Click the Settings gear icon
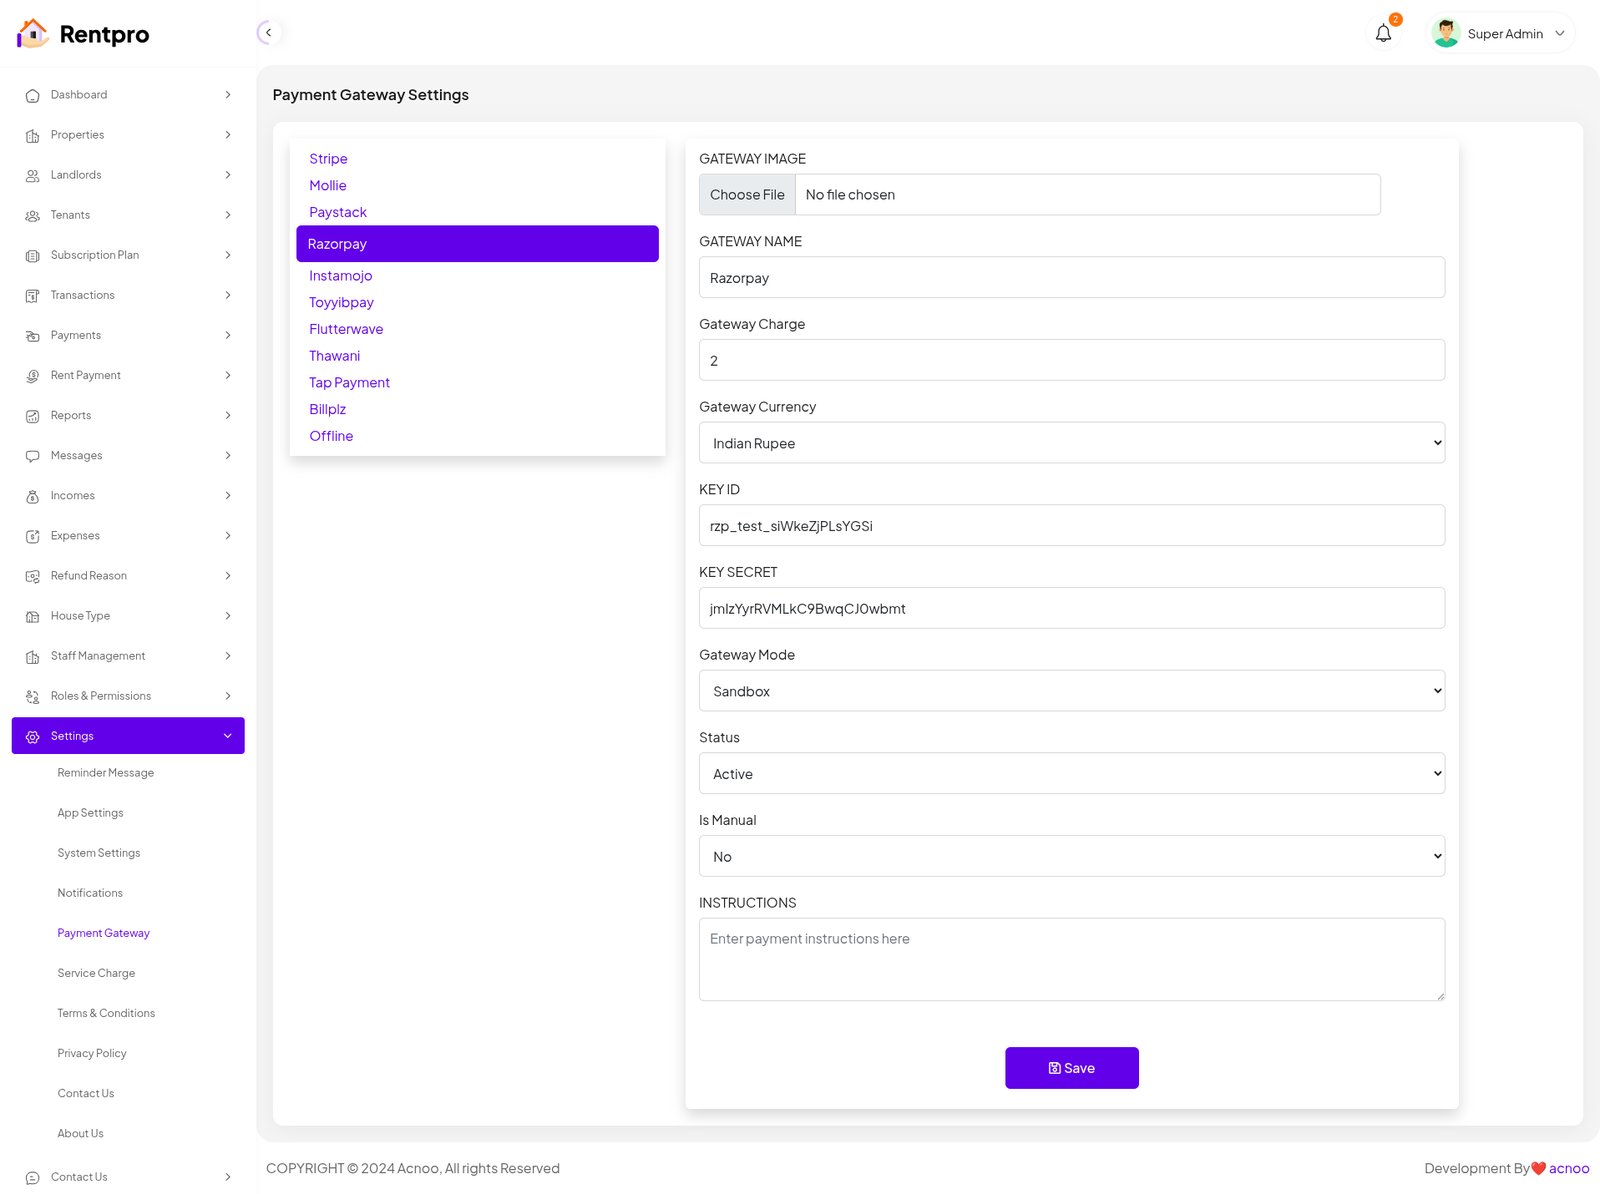 click(33, 737)
